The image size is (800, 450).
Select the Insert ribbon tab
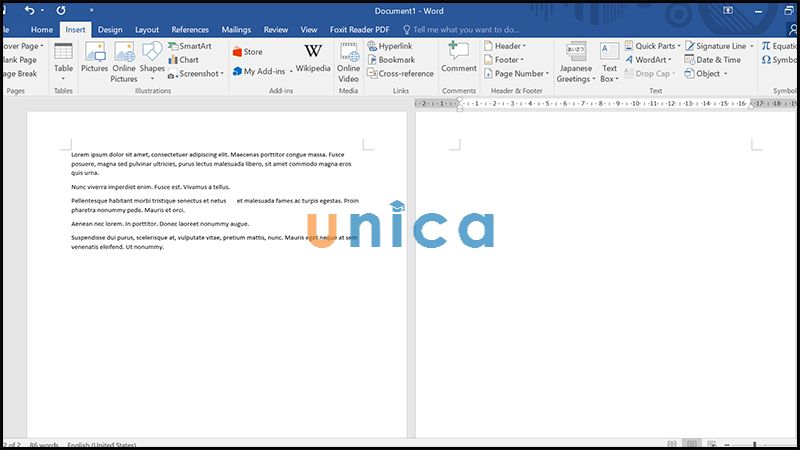pyautogui.click(x=76, y=30)
